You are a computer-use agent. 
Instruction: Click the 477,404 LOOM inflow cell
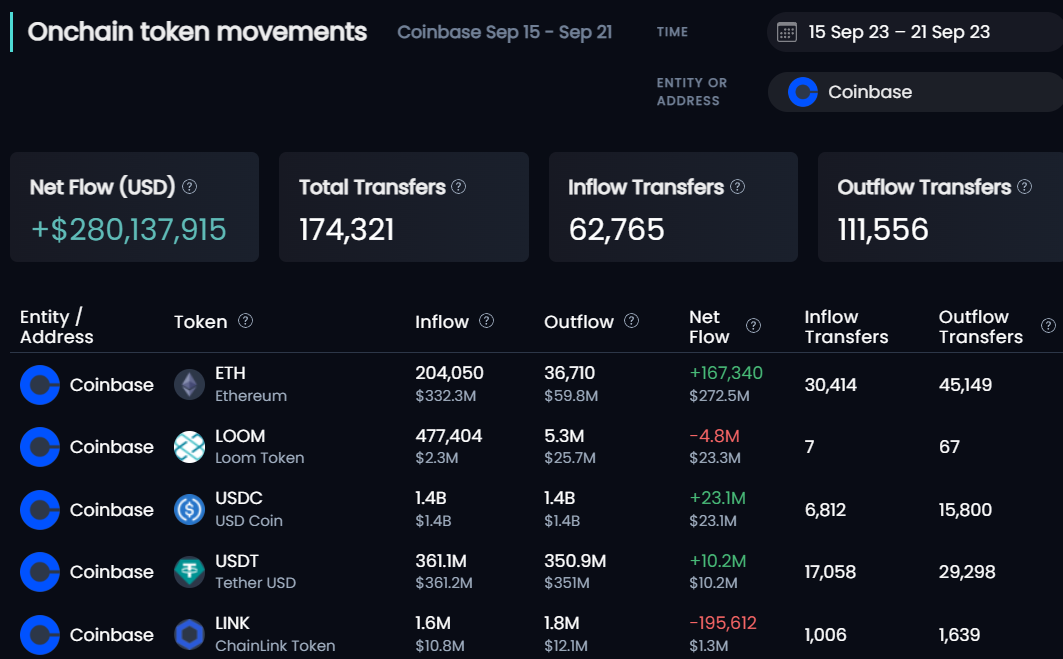pos(449,436)
